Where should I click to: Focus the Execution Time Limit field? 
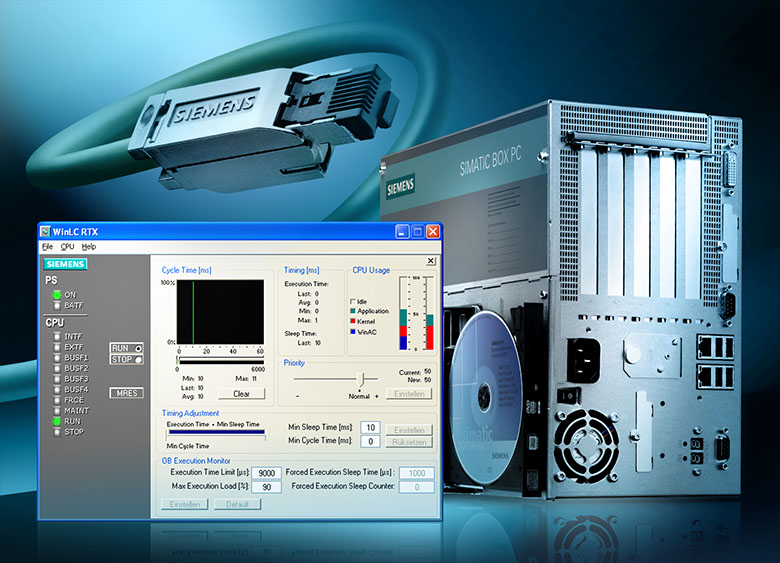tap(267, 473)
